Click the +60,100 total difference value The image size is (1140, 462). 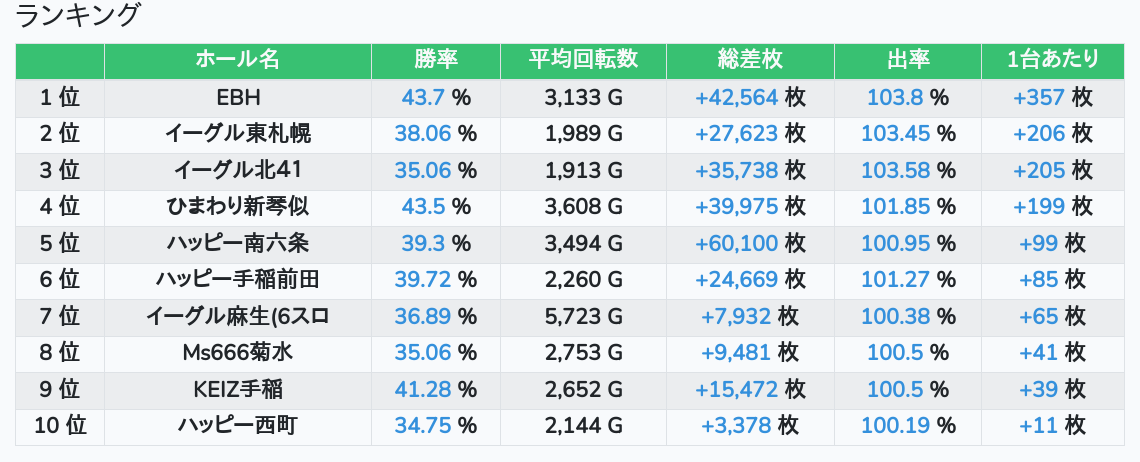736,244
